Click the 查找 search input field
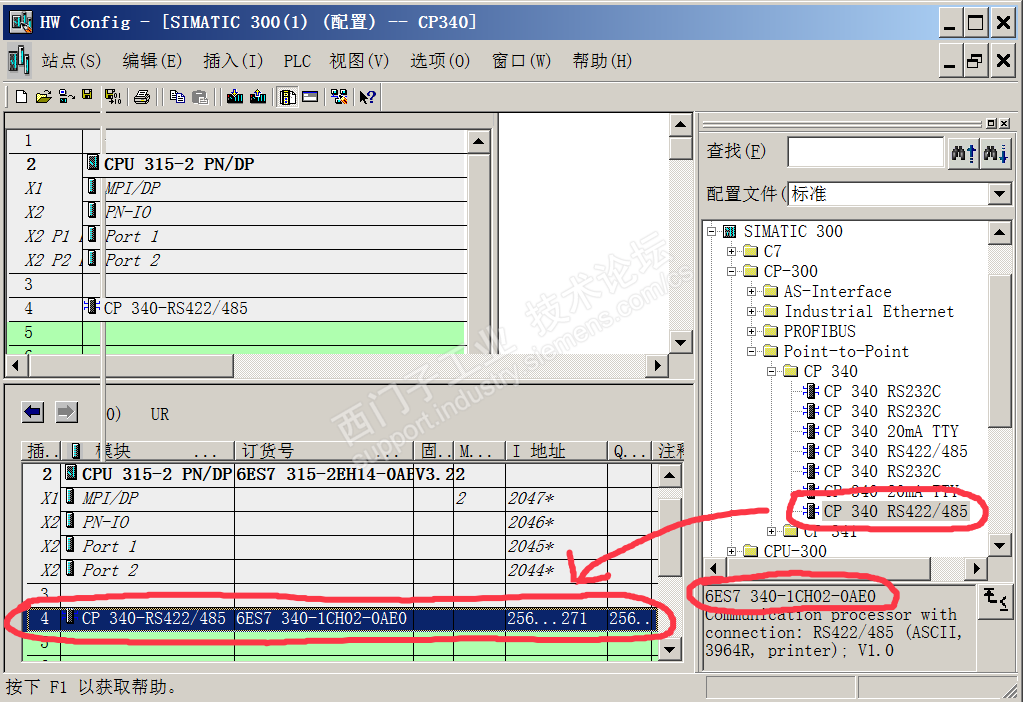1024x702 pixels. coord(866,153)
